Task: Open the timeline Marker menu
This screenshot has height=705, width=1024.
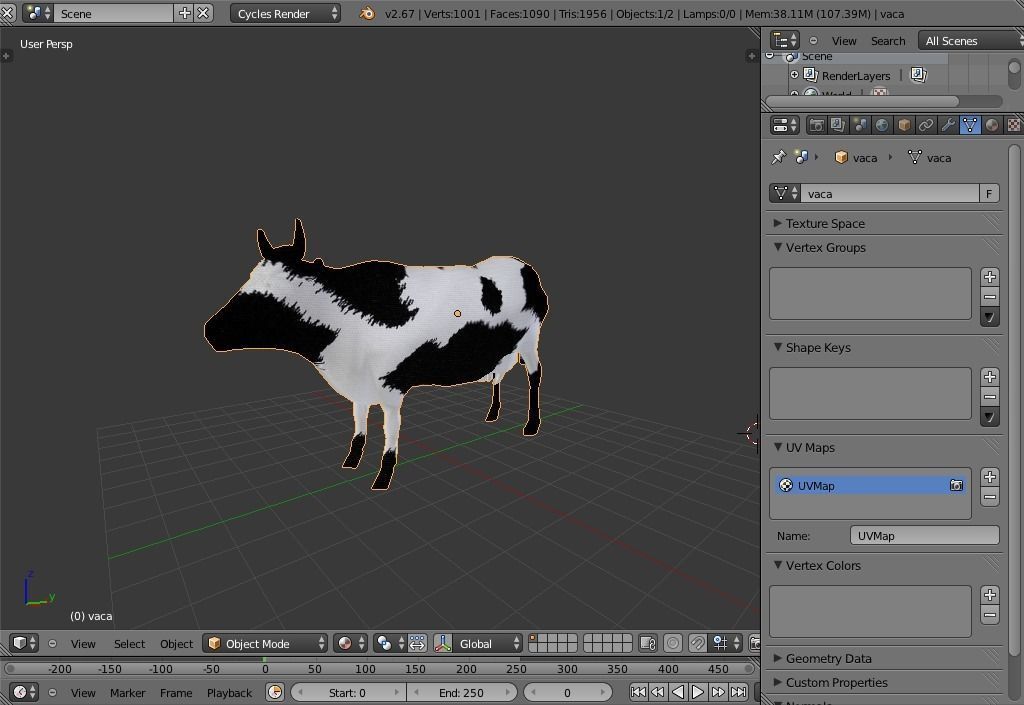Action: (127, 693)
